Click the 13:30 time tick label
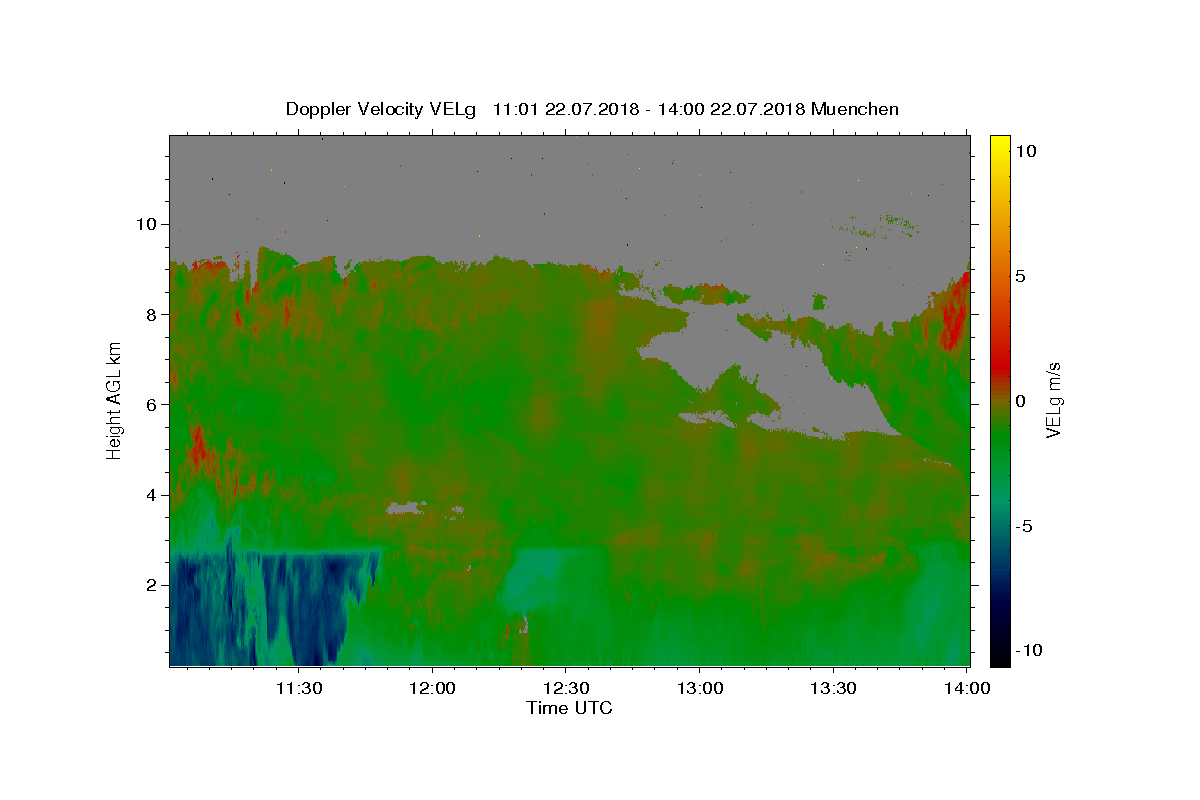1200x800 pixels. (832, 688)
